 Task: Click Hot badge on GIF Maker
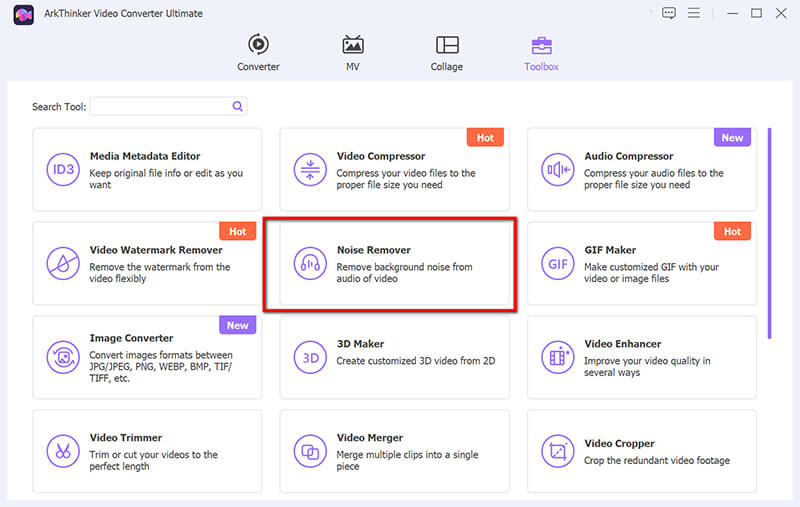[732, 231]
